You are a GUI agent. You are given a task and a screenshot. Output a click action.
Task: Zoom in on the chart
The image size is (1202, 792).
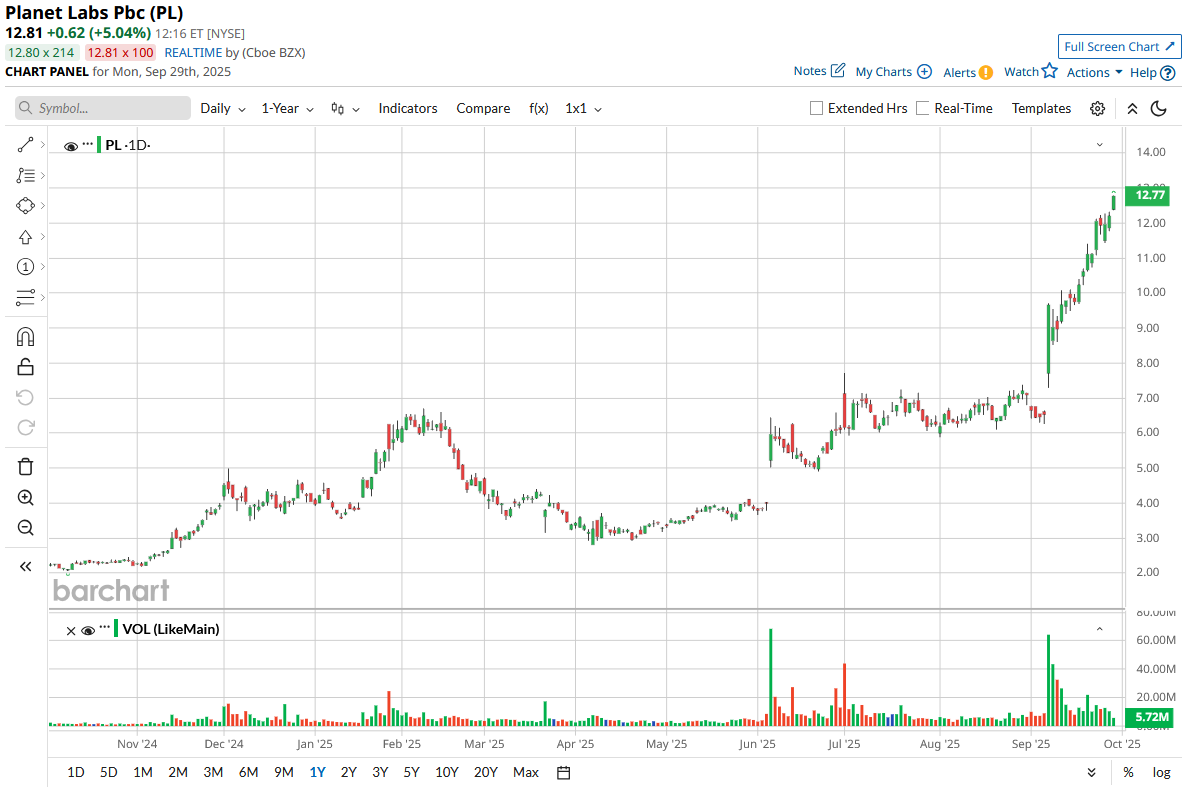point(26,497)
